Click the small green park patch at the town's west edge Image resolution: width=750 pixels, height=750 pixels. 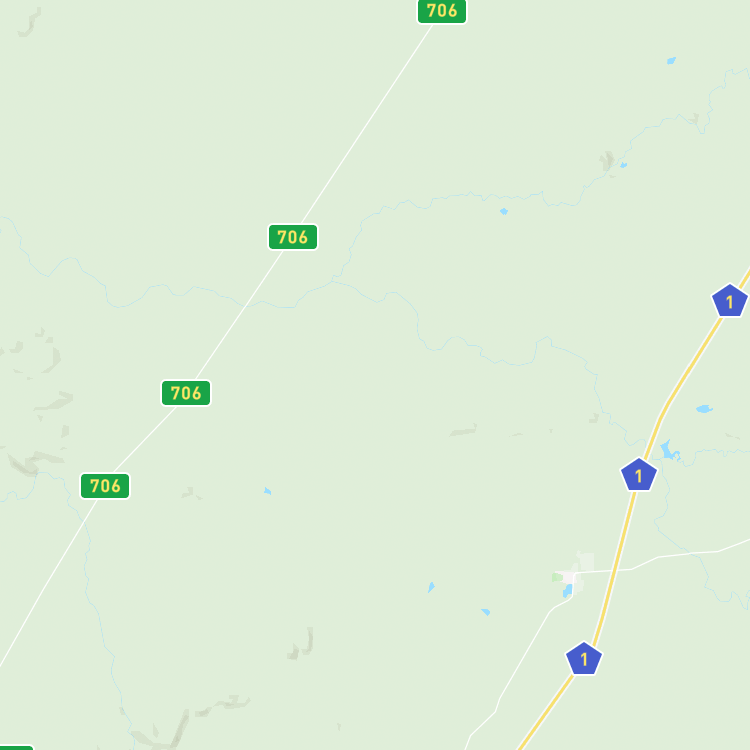(x=557, y=577)
